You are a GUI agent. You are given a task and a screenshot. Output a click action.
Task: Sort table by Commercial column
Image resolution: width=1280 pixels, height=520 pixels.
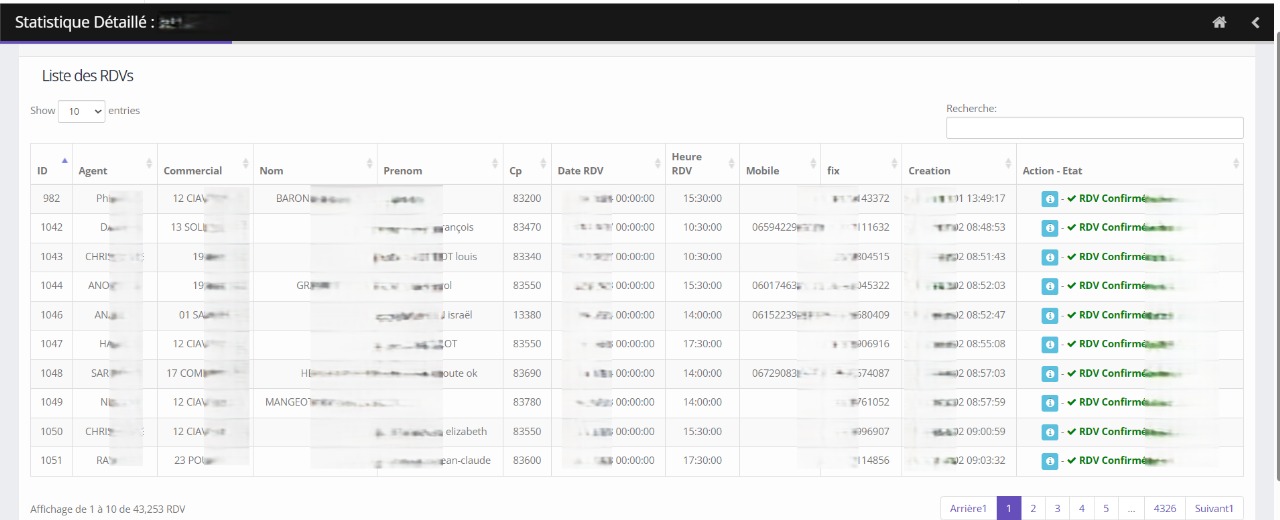(204, 171)
